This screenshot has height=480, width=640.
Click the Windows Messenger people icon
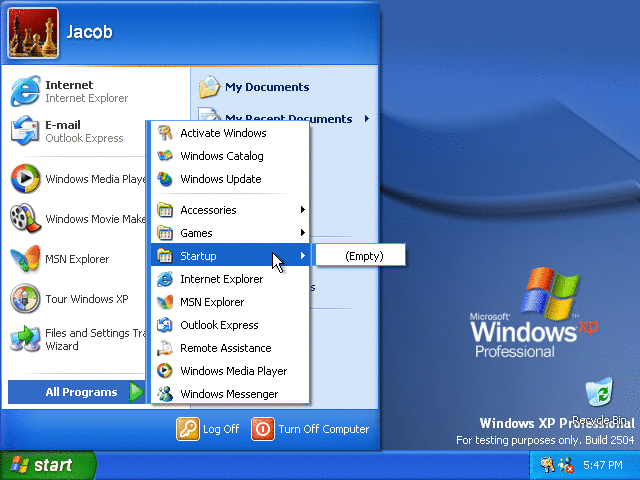165,393
